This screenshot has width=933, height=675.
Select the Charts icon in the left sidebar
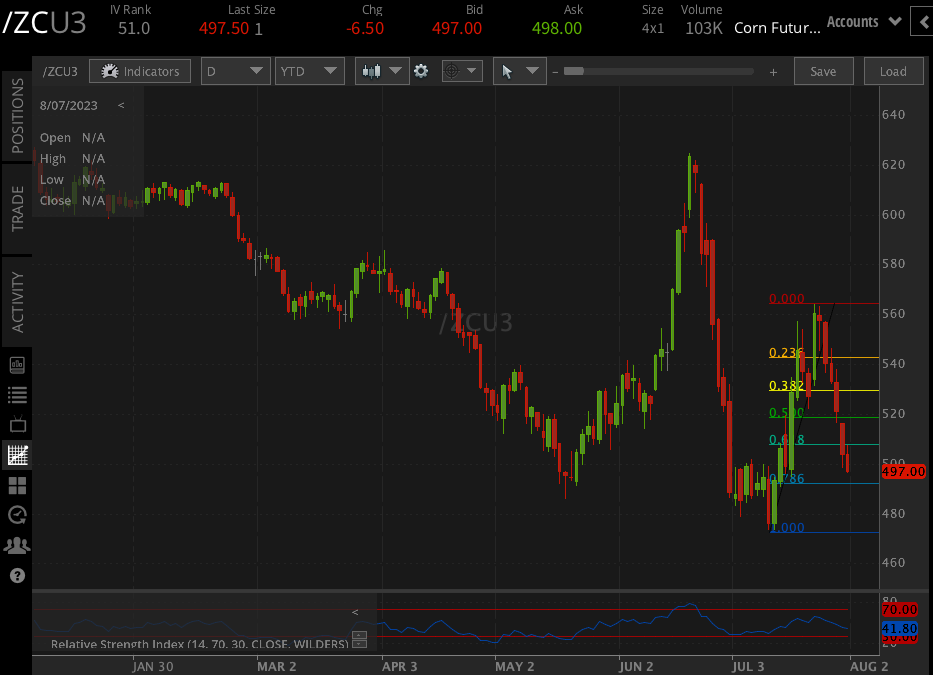click(16, 455)
